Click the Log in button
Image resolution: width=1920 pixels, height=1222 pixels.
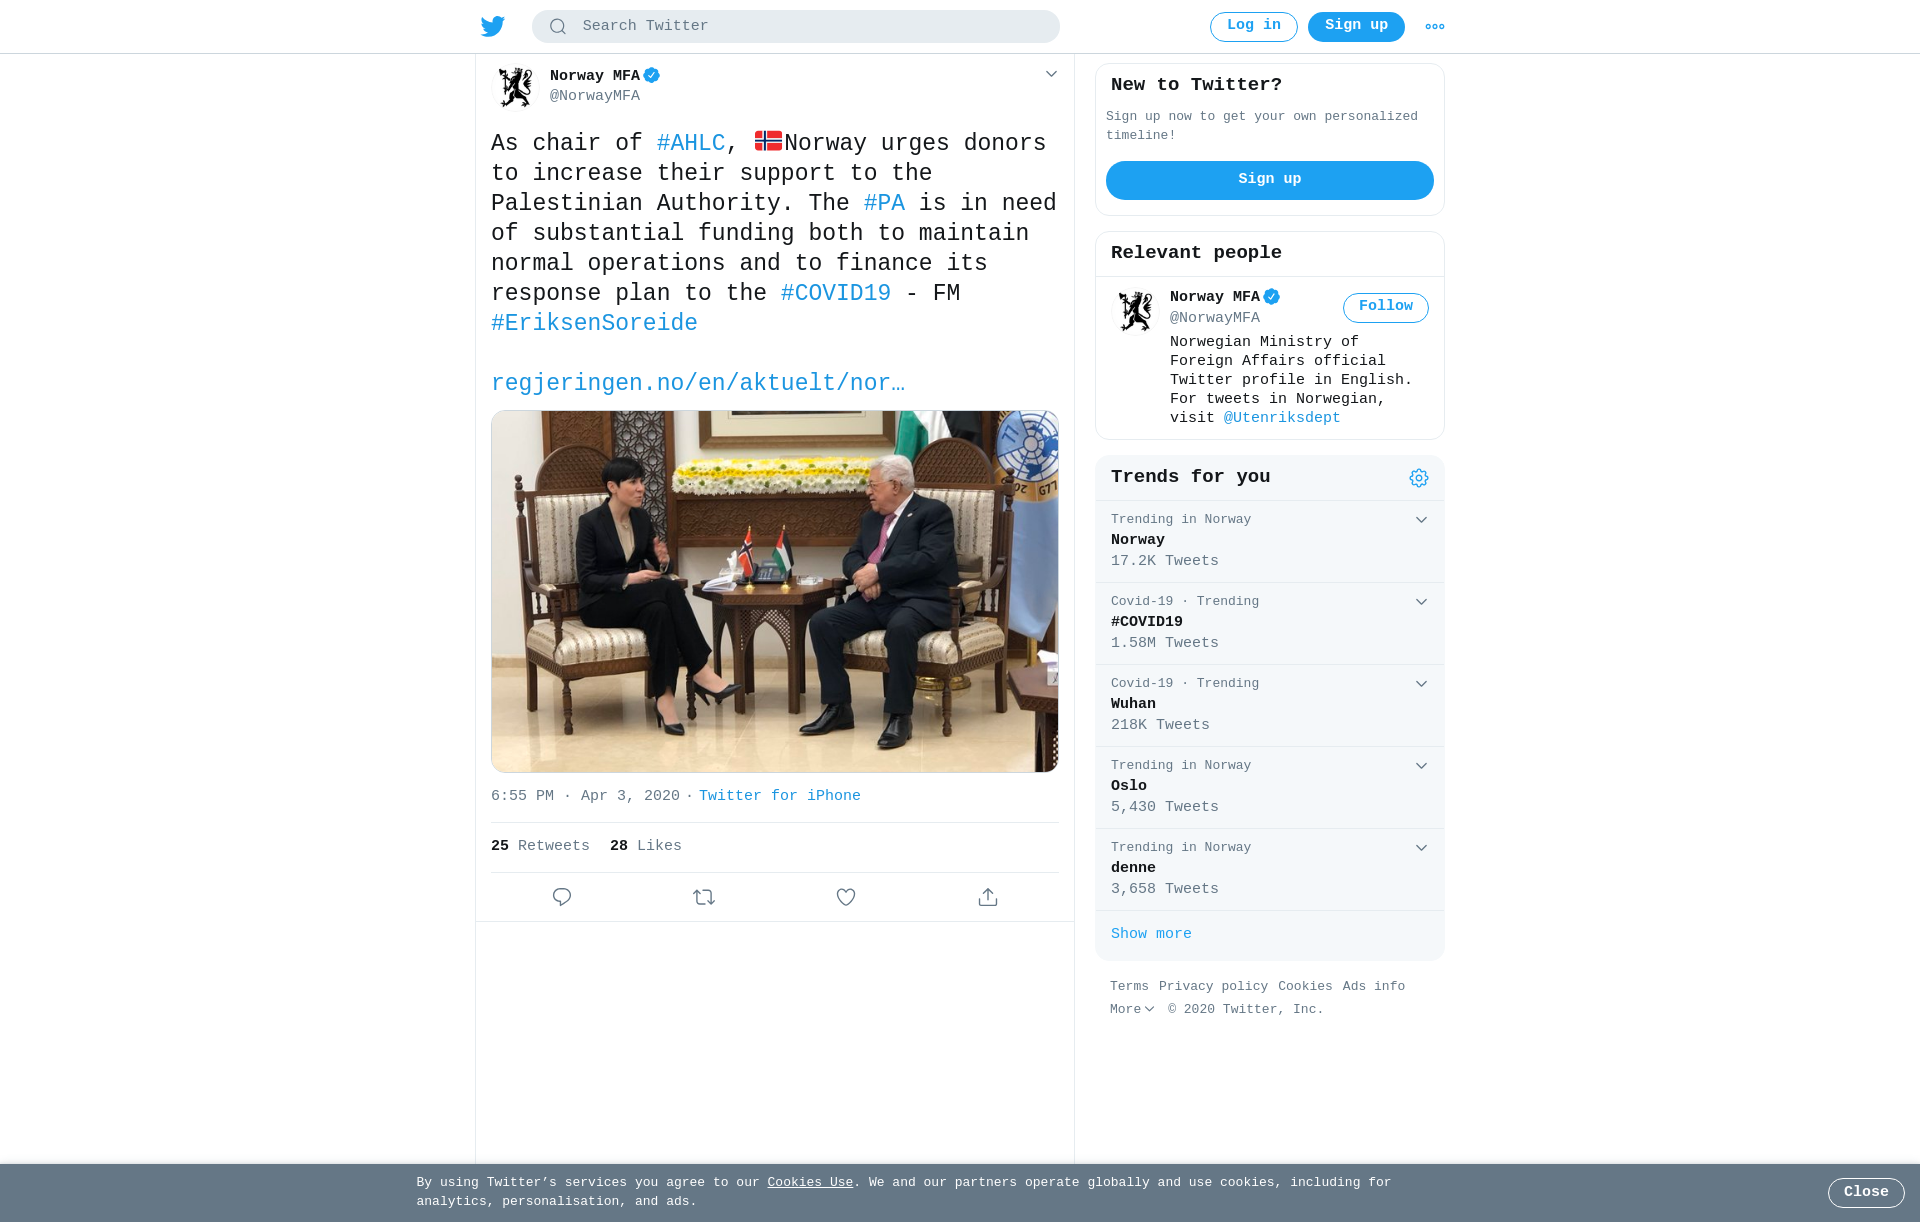coord(1254,27)
